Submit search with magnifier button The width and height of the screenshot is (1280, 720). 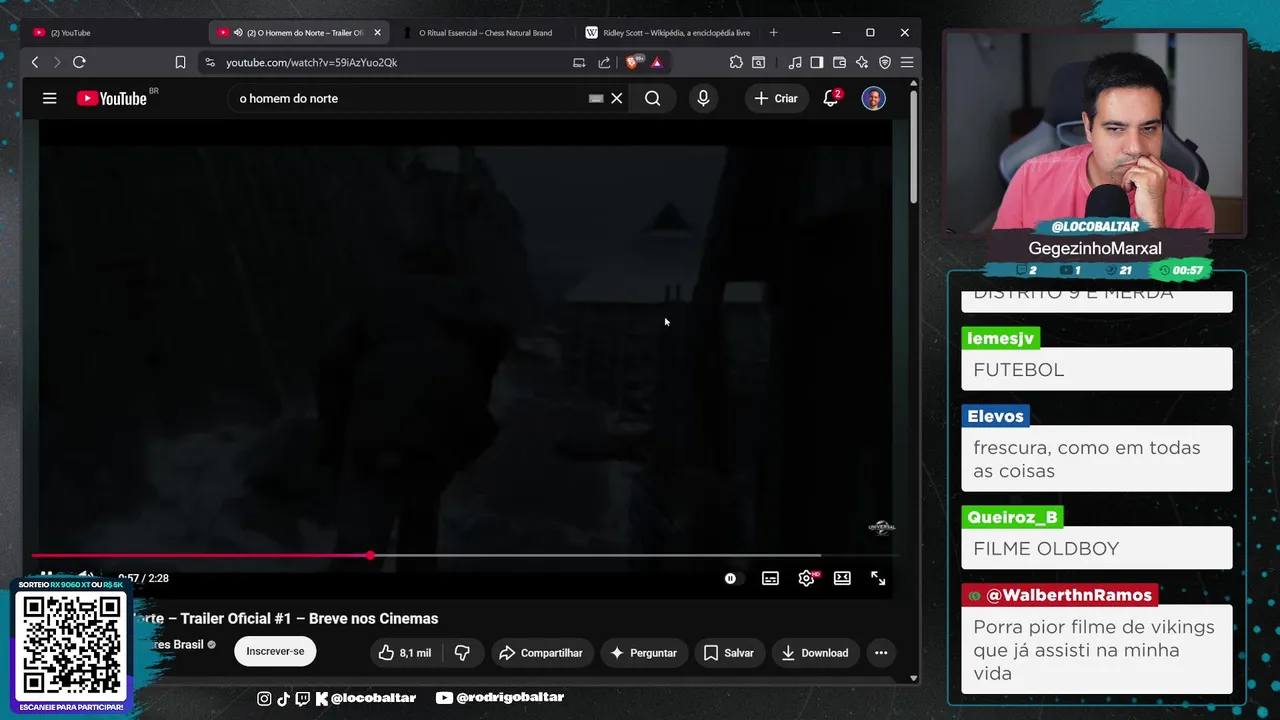[653, 98]
